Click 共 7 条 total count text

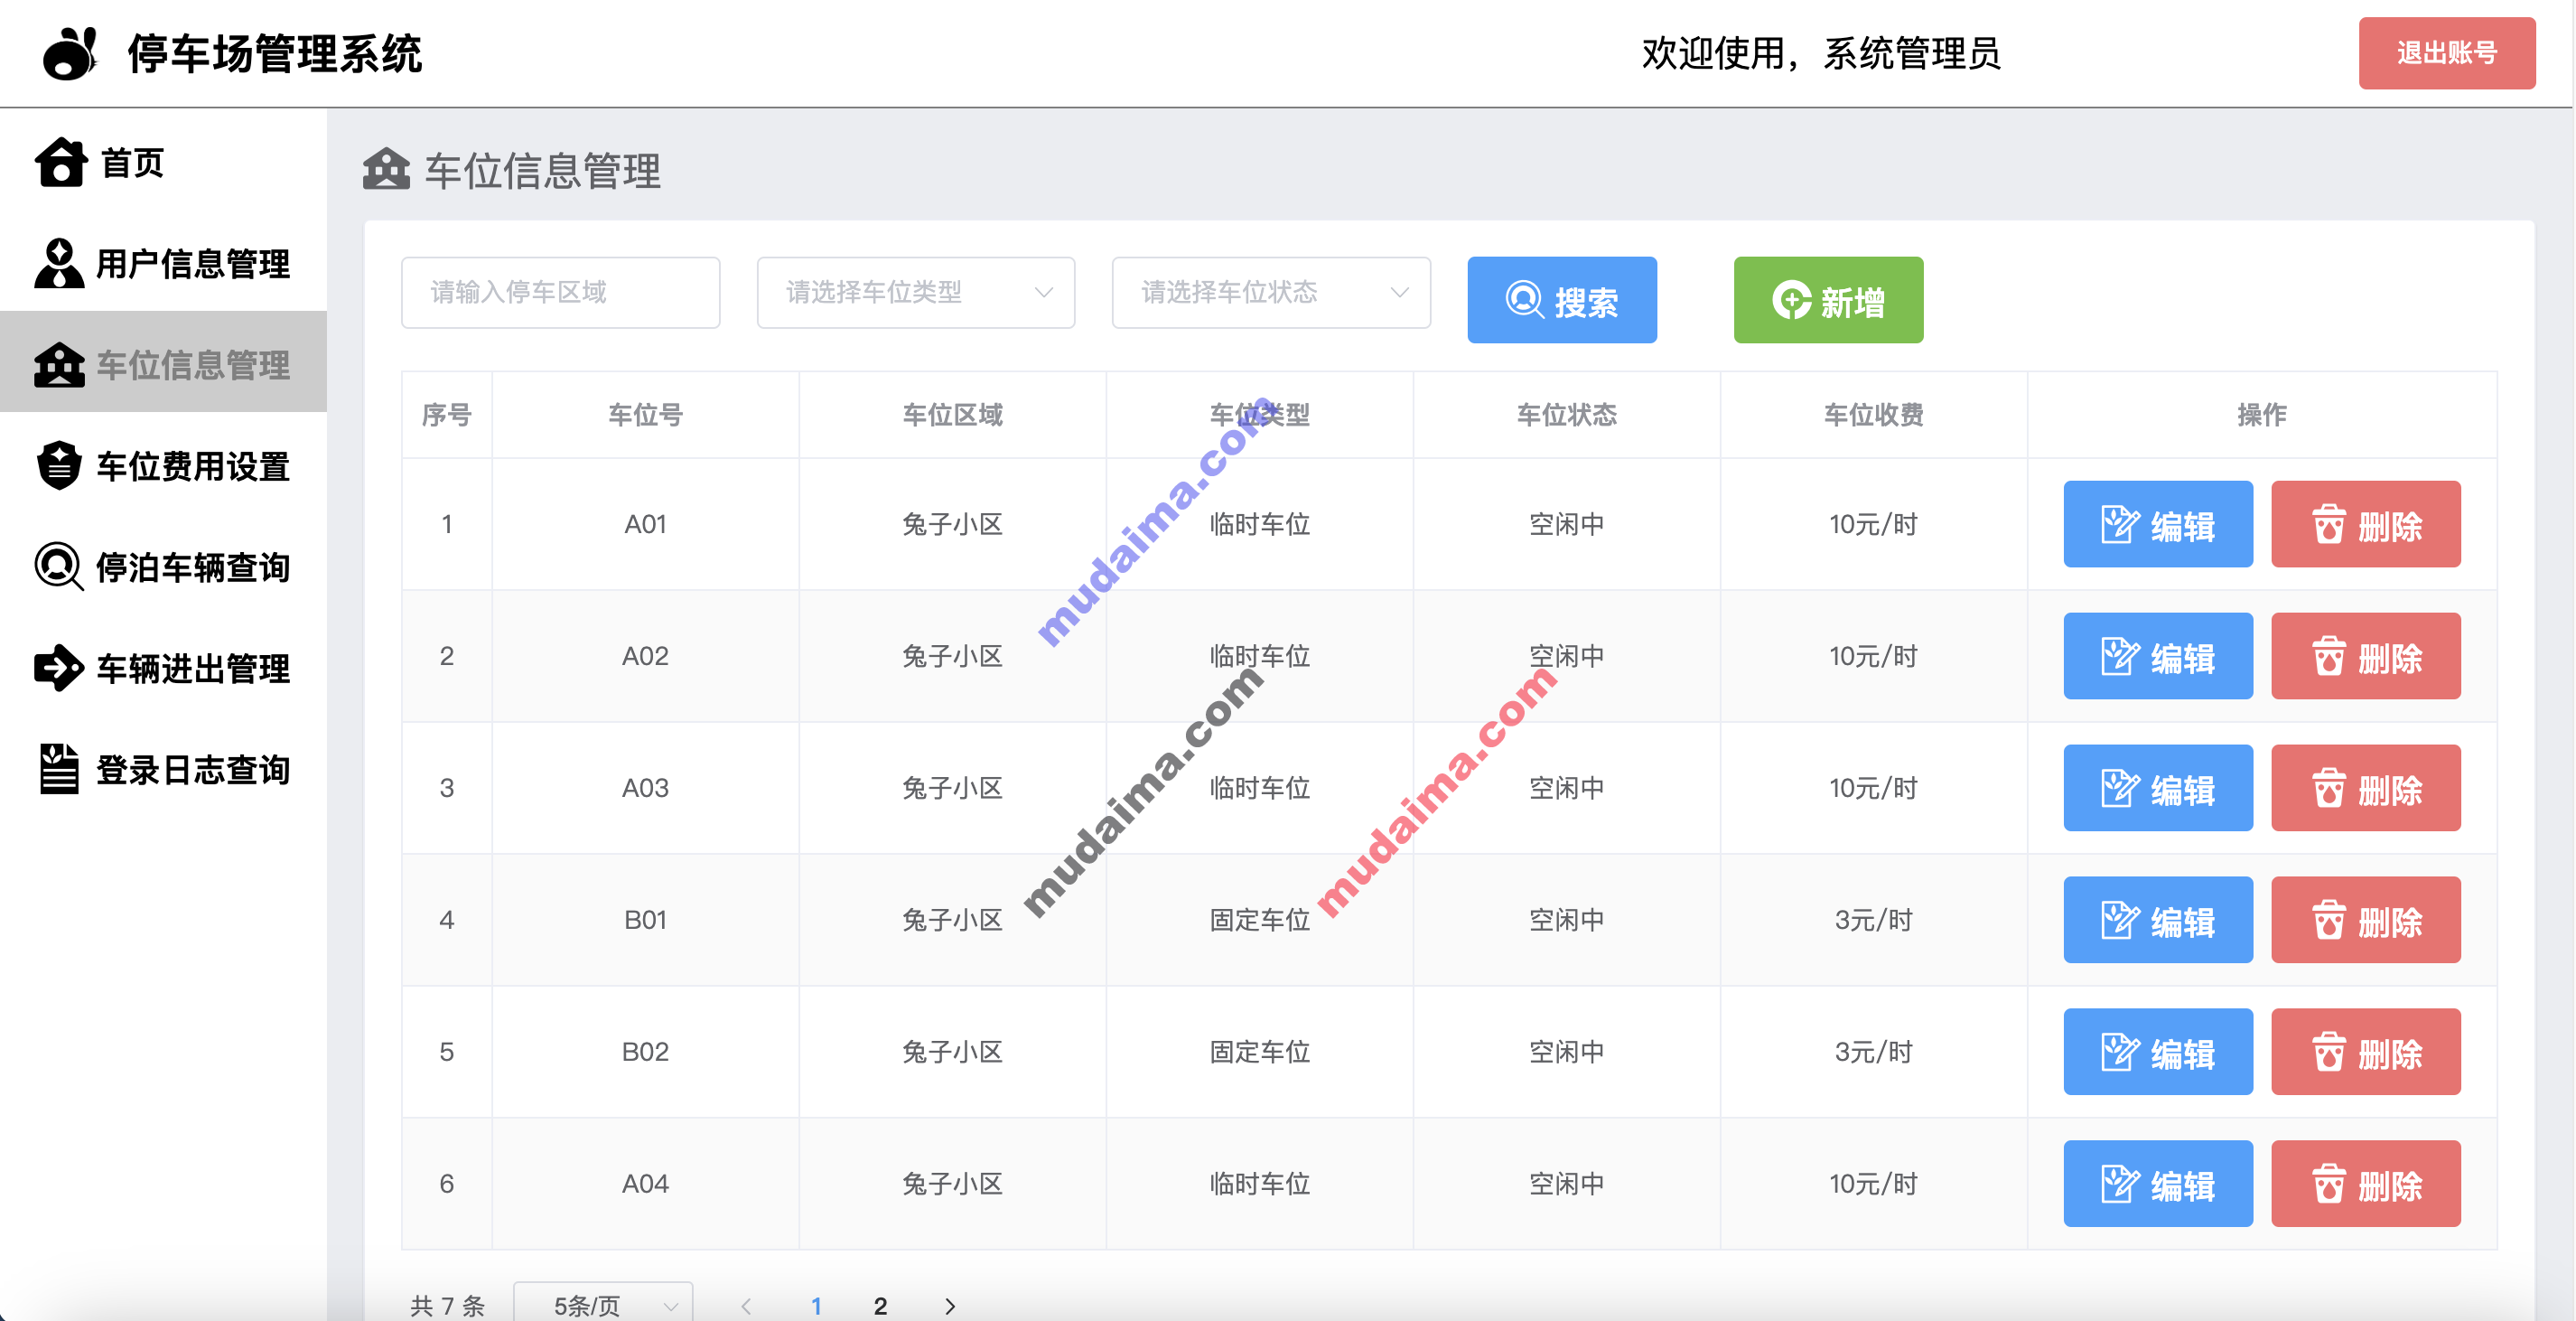[447, 1305]
